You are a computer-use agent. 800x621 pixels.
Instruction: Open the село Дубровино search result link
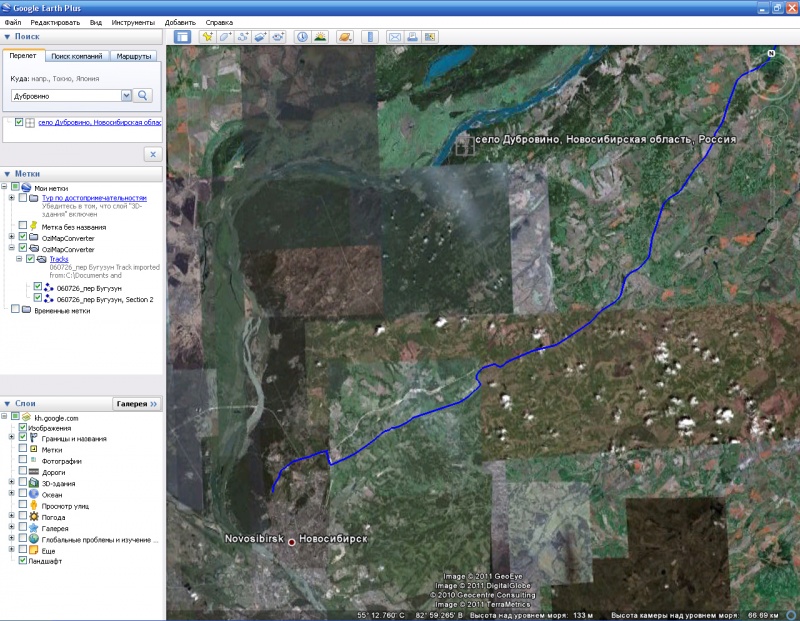point(100,122)
